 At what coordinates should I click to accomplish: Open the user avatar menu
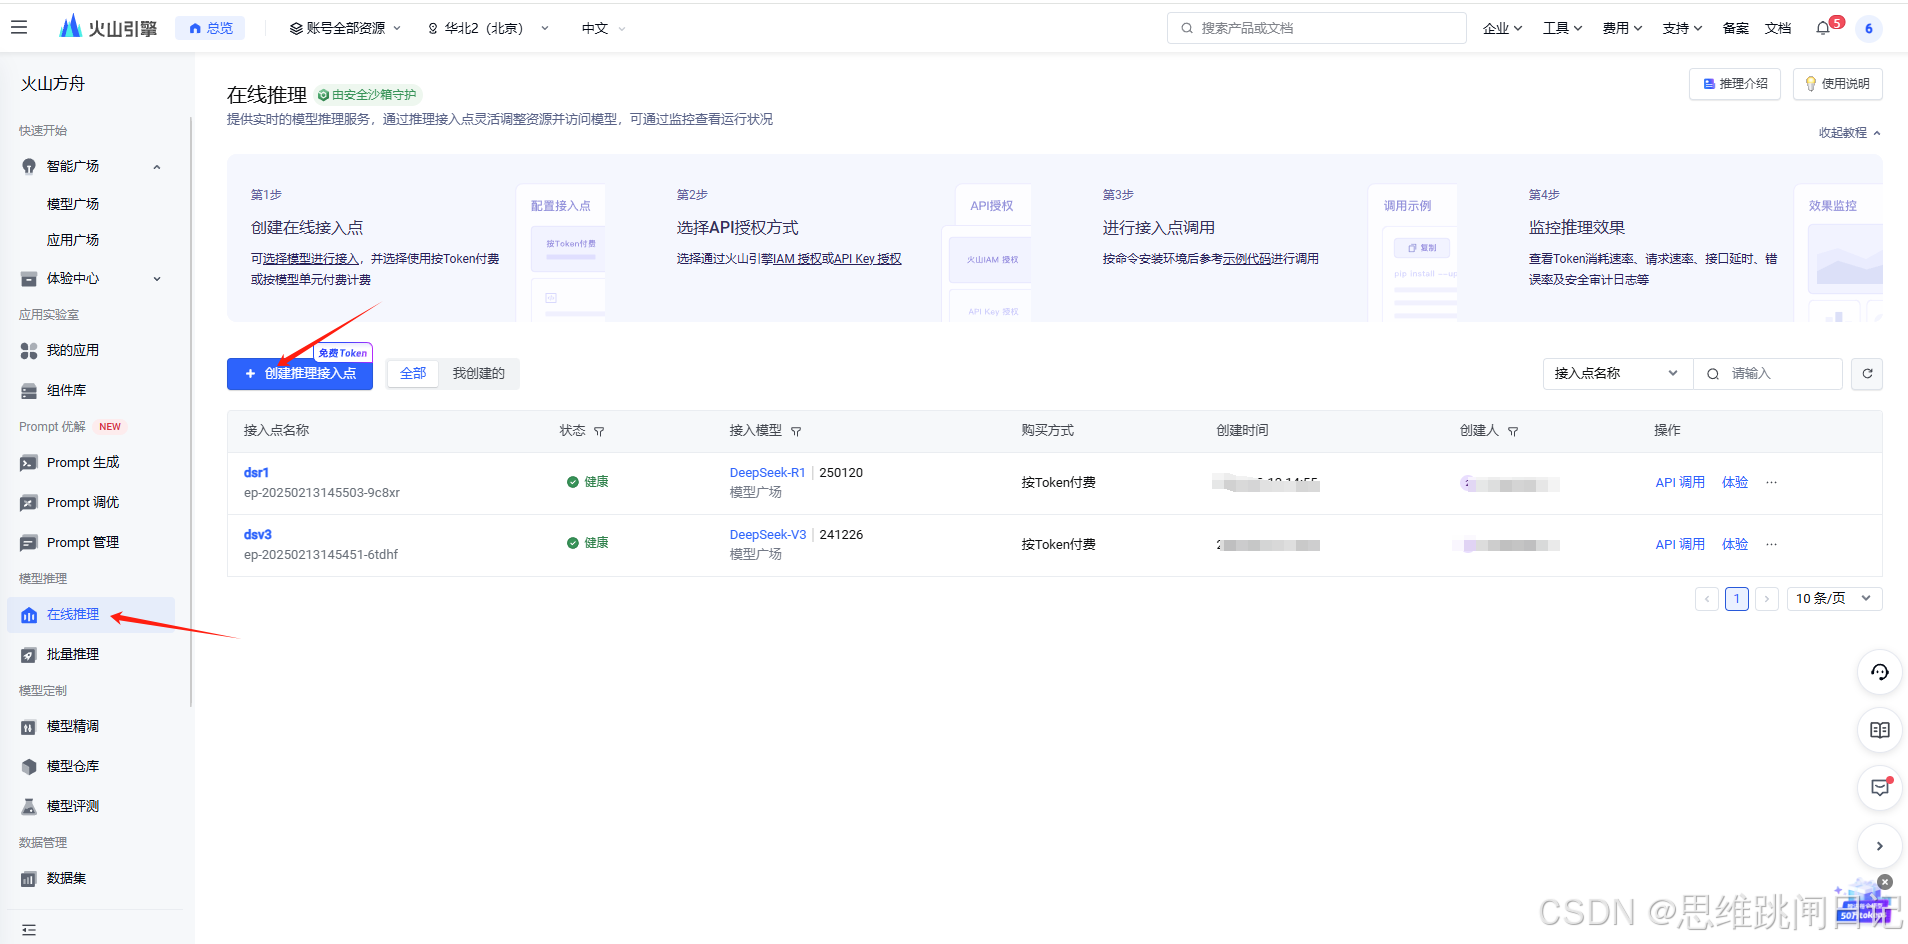point(1868,28)
